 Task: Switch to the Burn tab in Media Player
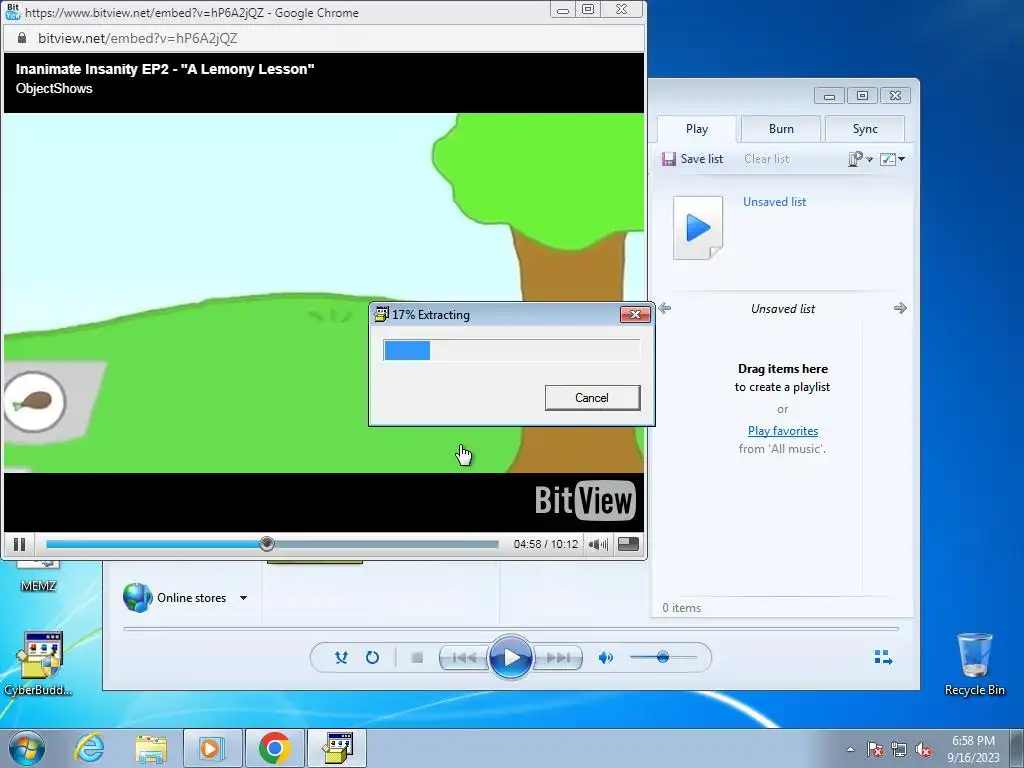point(781,129)
